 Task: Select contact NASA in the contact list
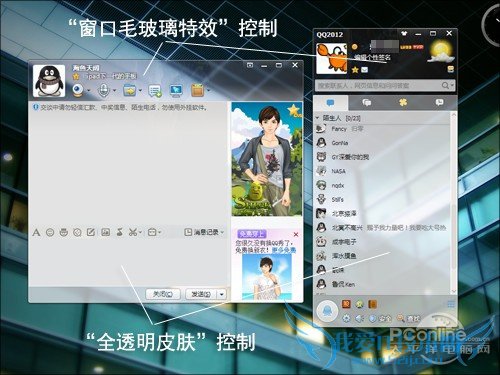[x=382, y=171]
